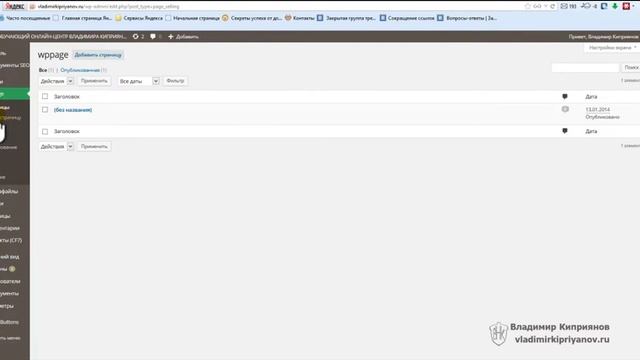Open the Действия bulk dropdown below the table

56,147
